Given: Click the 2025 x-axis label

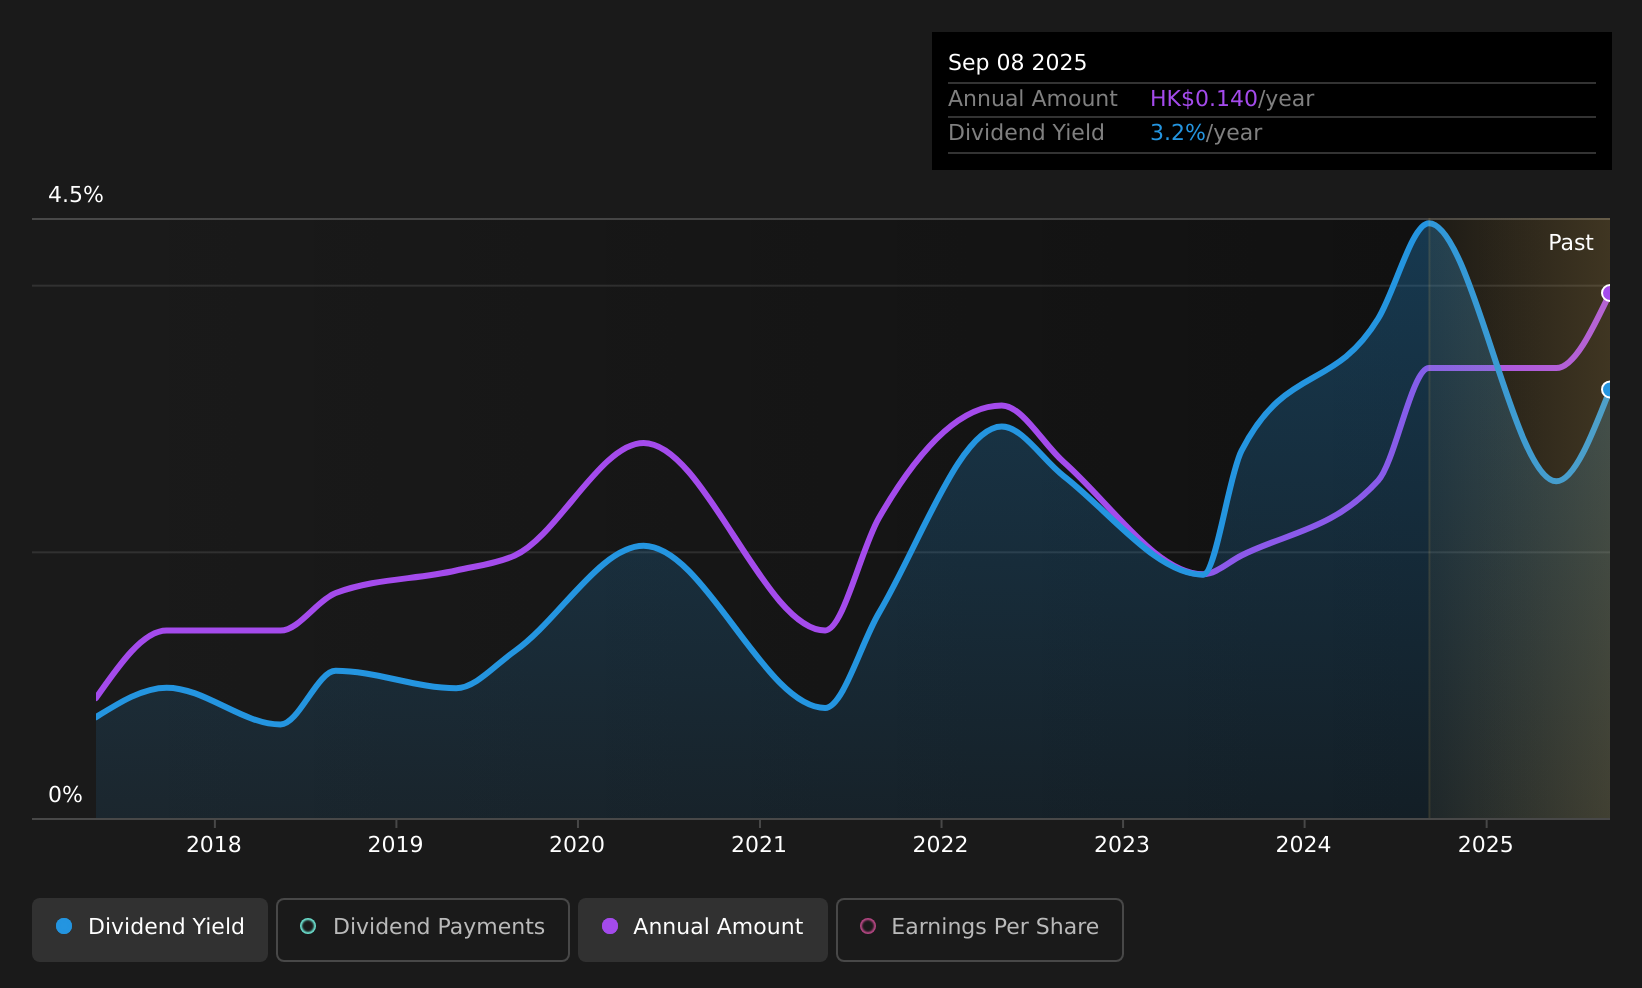Looking at the screenshot, I should [1485, 845].
